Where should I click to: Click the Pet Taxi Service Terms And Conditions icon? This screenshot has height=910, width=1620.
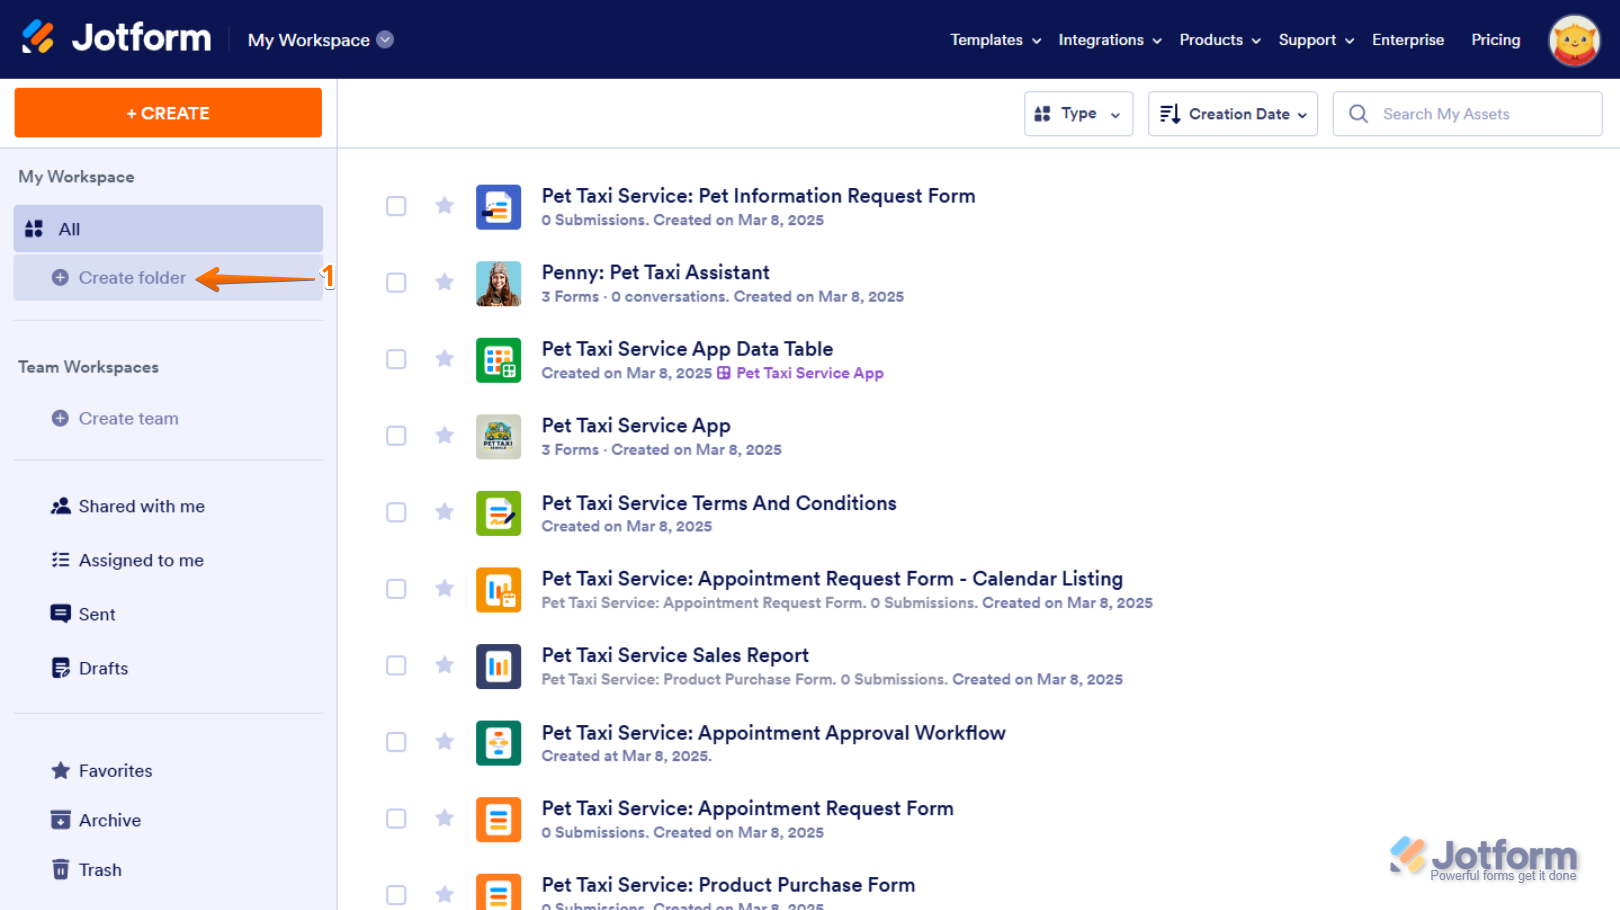point(498,513)
